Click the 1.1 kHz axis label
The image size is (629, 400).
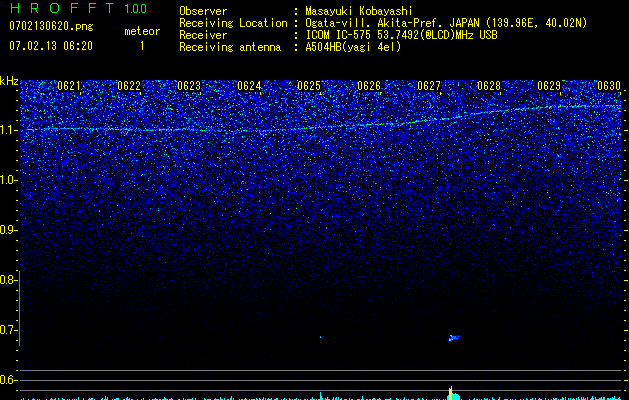tap(9, 130)
